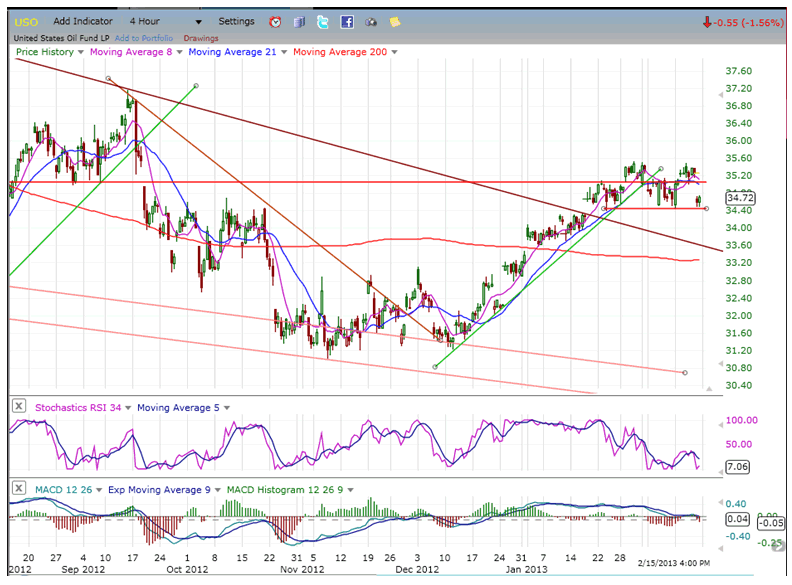This screenshot has width=792, height=585.
Task: Close the MACD indicator panel
Action: (x=18, y=487)
